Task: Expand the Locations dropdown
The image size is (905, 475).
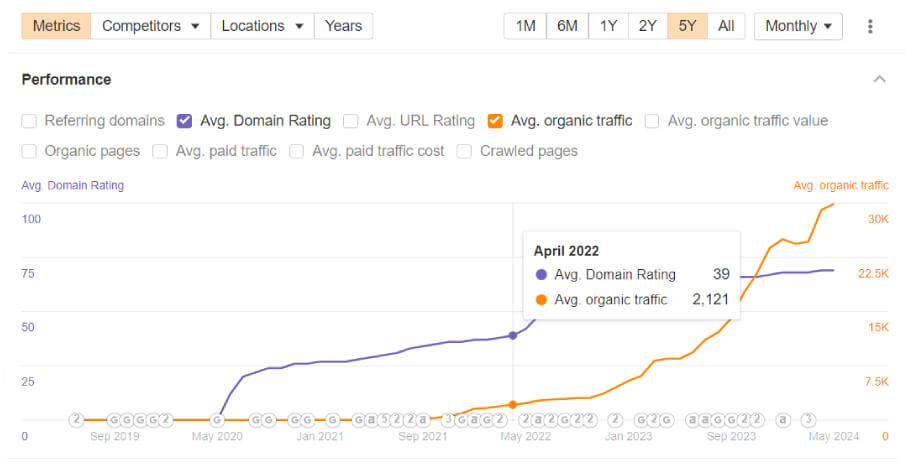Action: point(262,26)
